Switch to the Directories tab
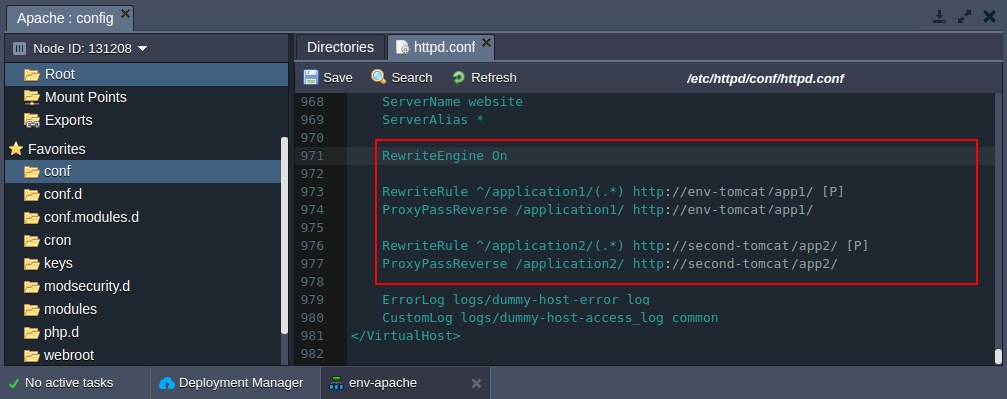The width and height of the screenshot is (1007, 399). point(340,47)
